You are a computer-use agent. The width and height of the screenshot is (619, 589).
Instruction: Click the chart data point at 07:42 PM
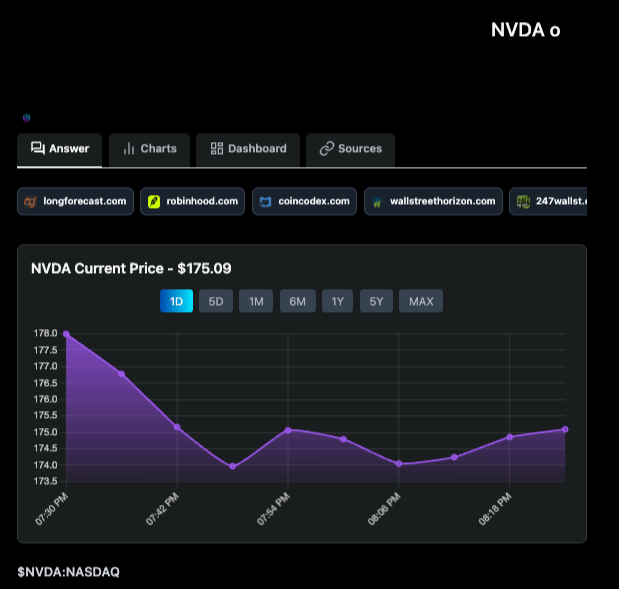[177, 427]
